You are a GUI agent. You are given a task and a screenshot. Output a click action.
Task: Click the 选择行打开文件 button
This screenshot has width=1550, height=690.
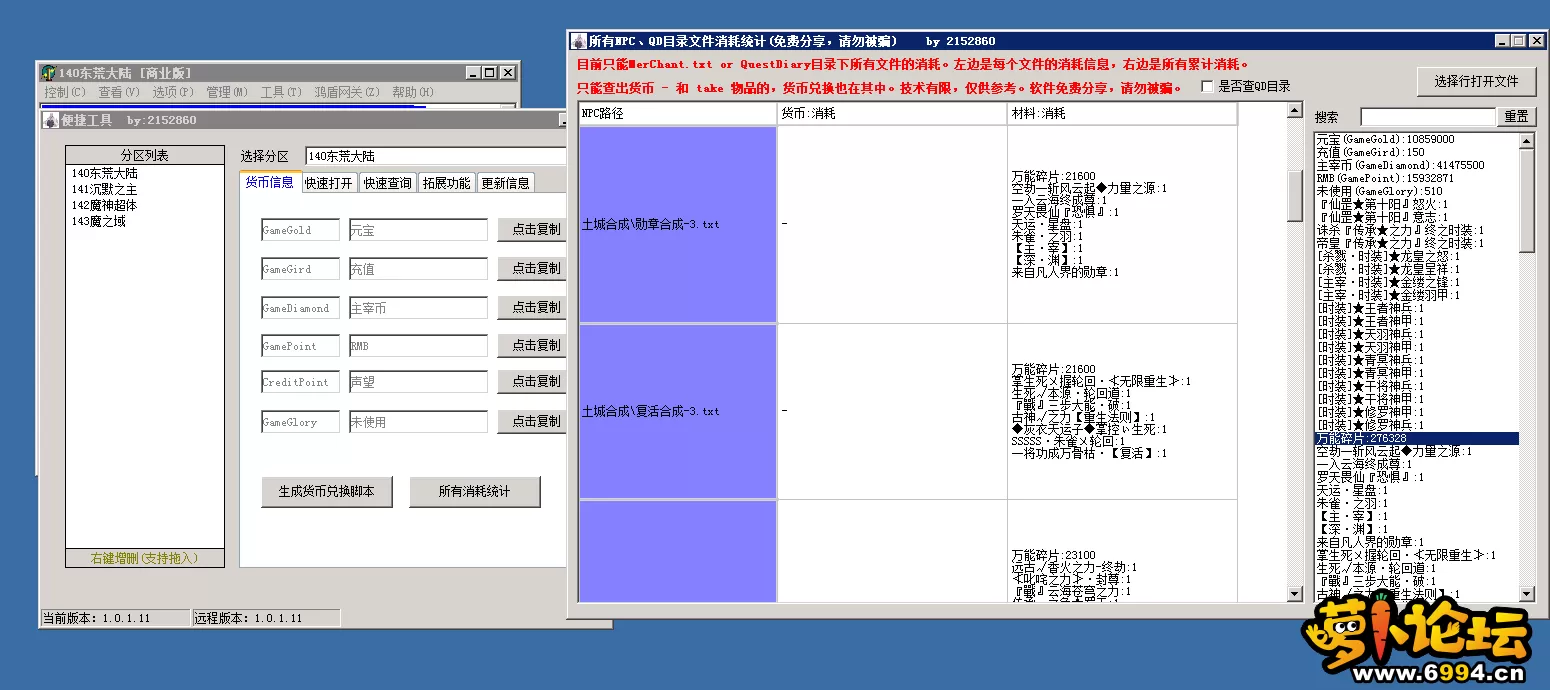point(1476,82)
